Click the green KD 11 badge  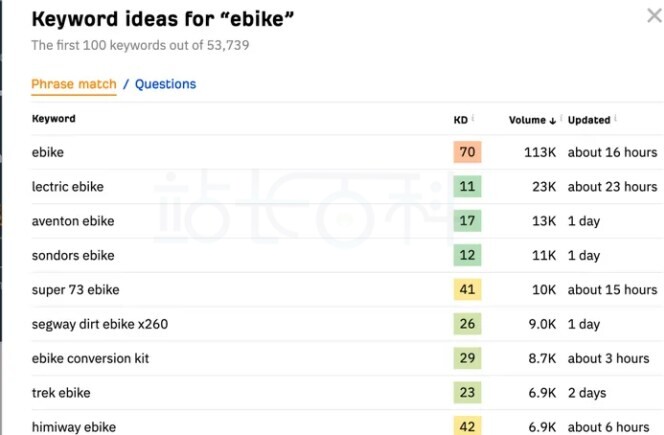tap(467, 187)
